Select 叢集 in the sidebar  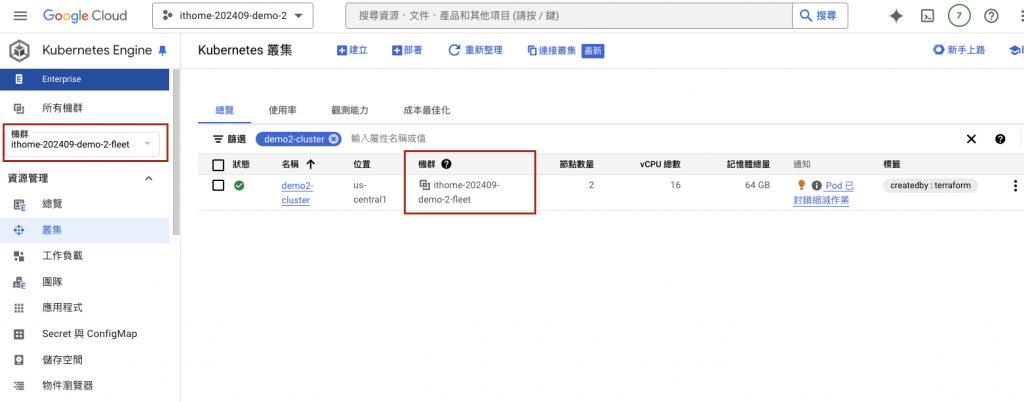[x=84, y=230]
